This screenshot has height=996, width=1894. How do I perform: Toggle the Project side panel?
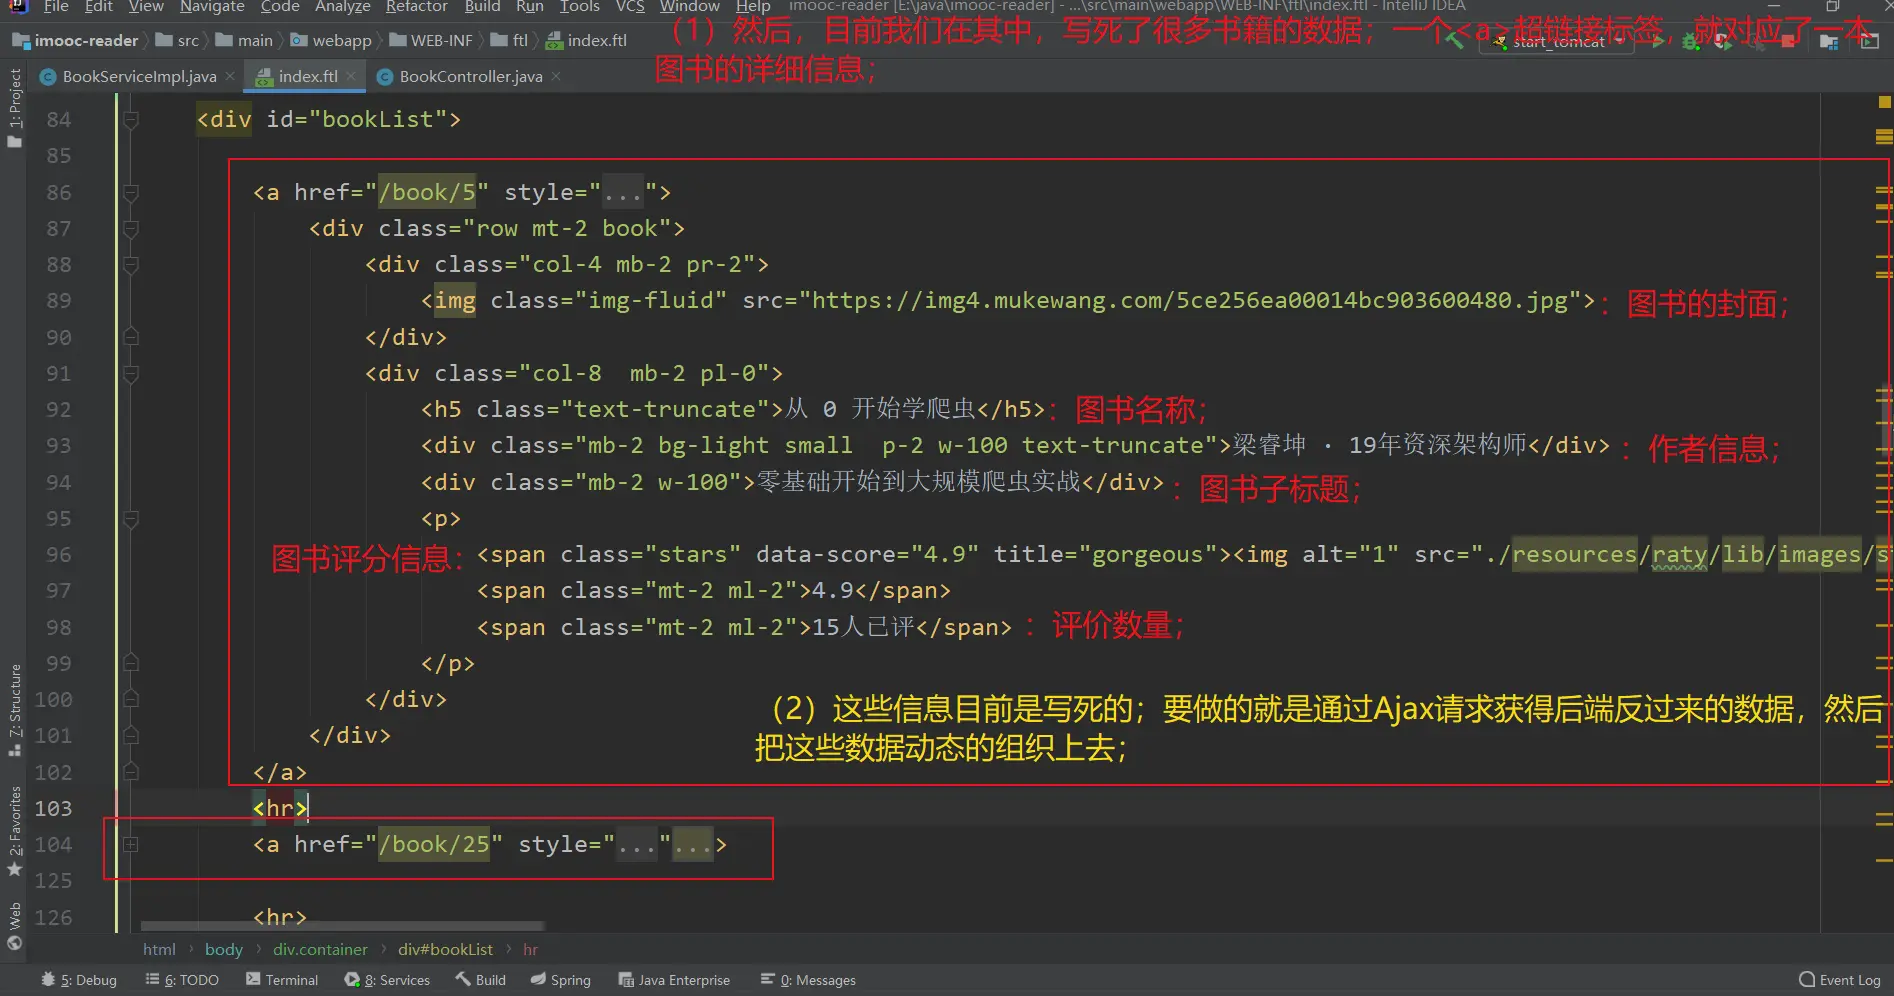[14, 108]
